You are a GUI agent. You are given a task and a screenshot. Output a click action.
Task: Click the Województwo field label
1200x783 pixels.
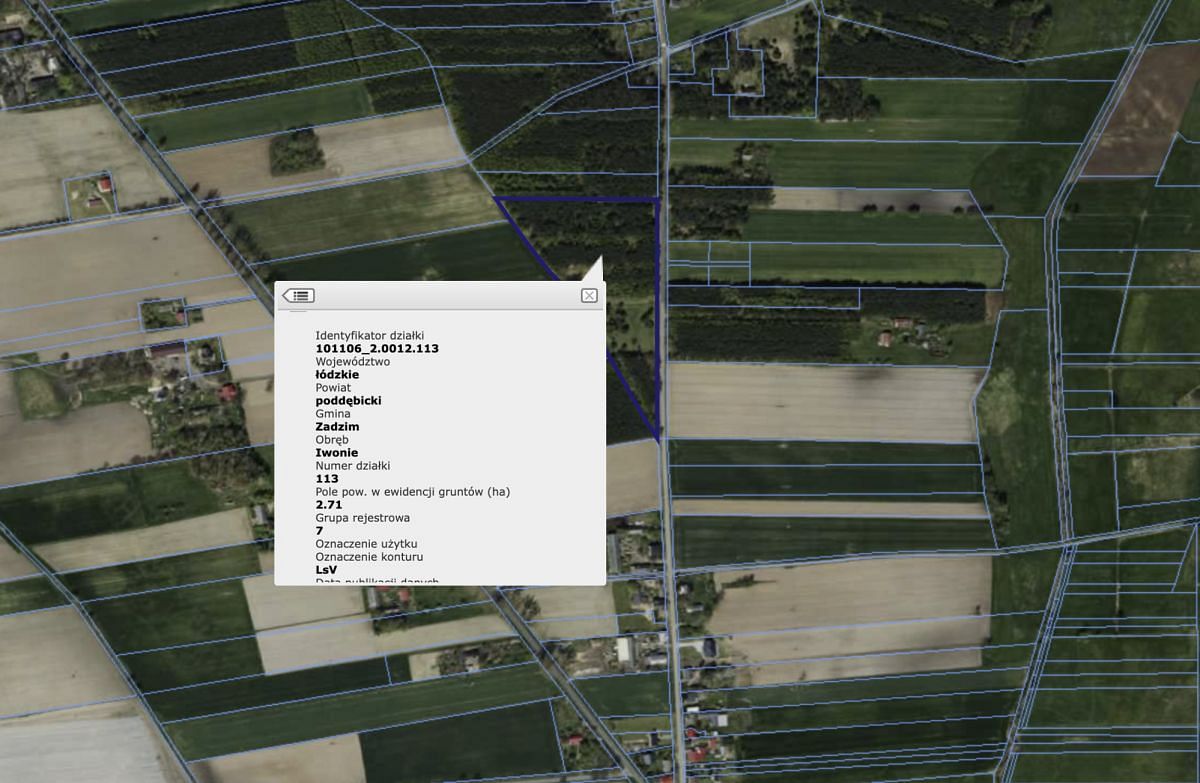point(353,362)
